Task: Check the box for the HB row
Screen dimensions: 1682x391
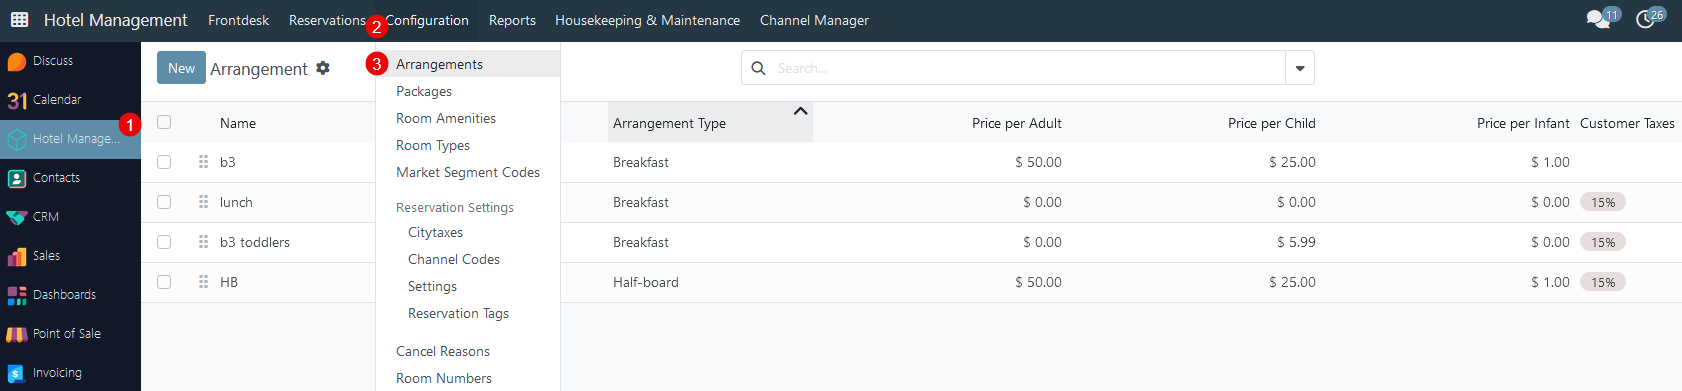Action: (x=164, y=282)
